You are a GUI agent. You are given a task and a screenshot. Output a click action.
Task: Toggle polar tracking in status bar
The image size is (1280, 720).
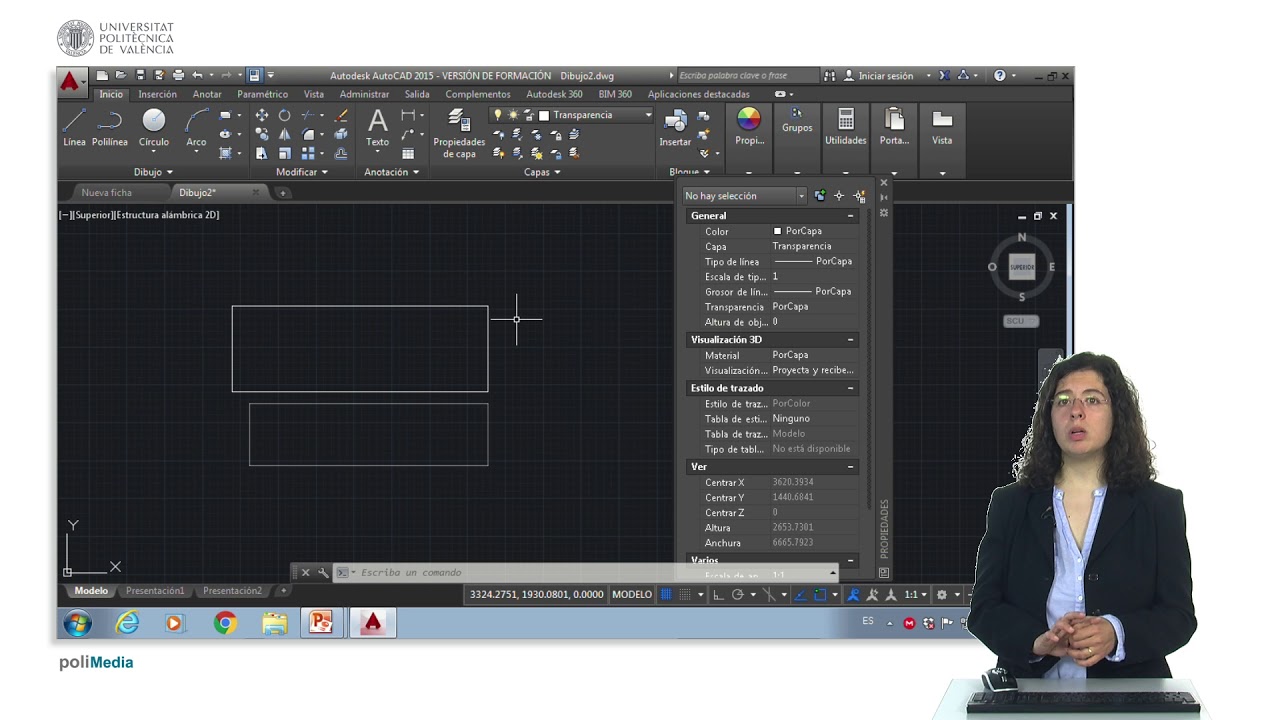738,594
